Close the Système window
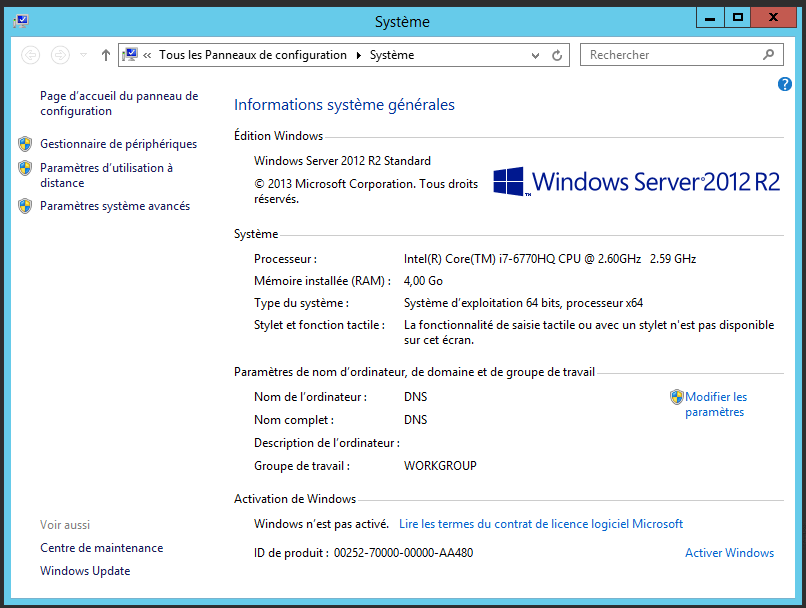The width and height of the screenshot is (806, 608). pyautogui.click(x=773, y=17)
